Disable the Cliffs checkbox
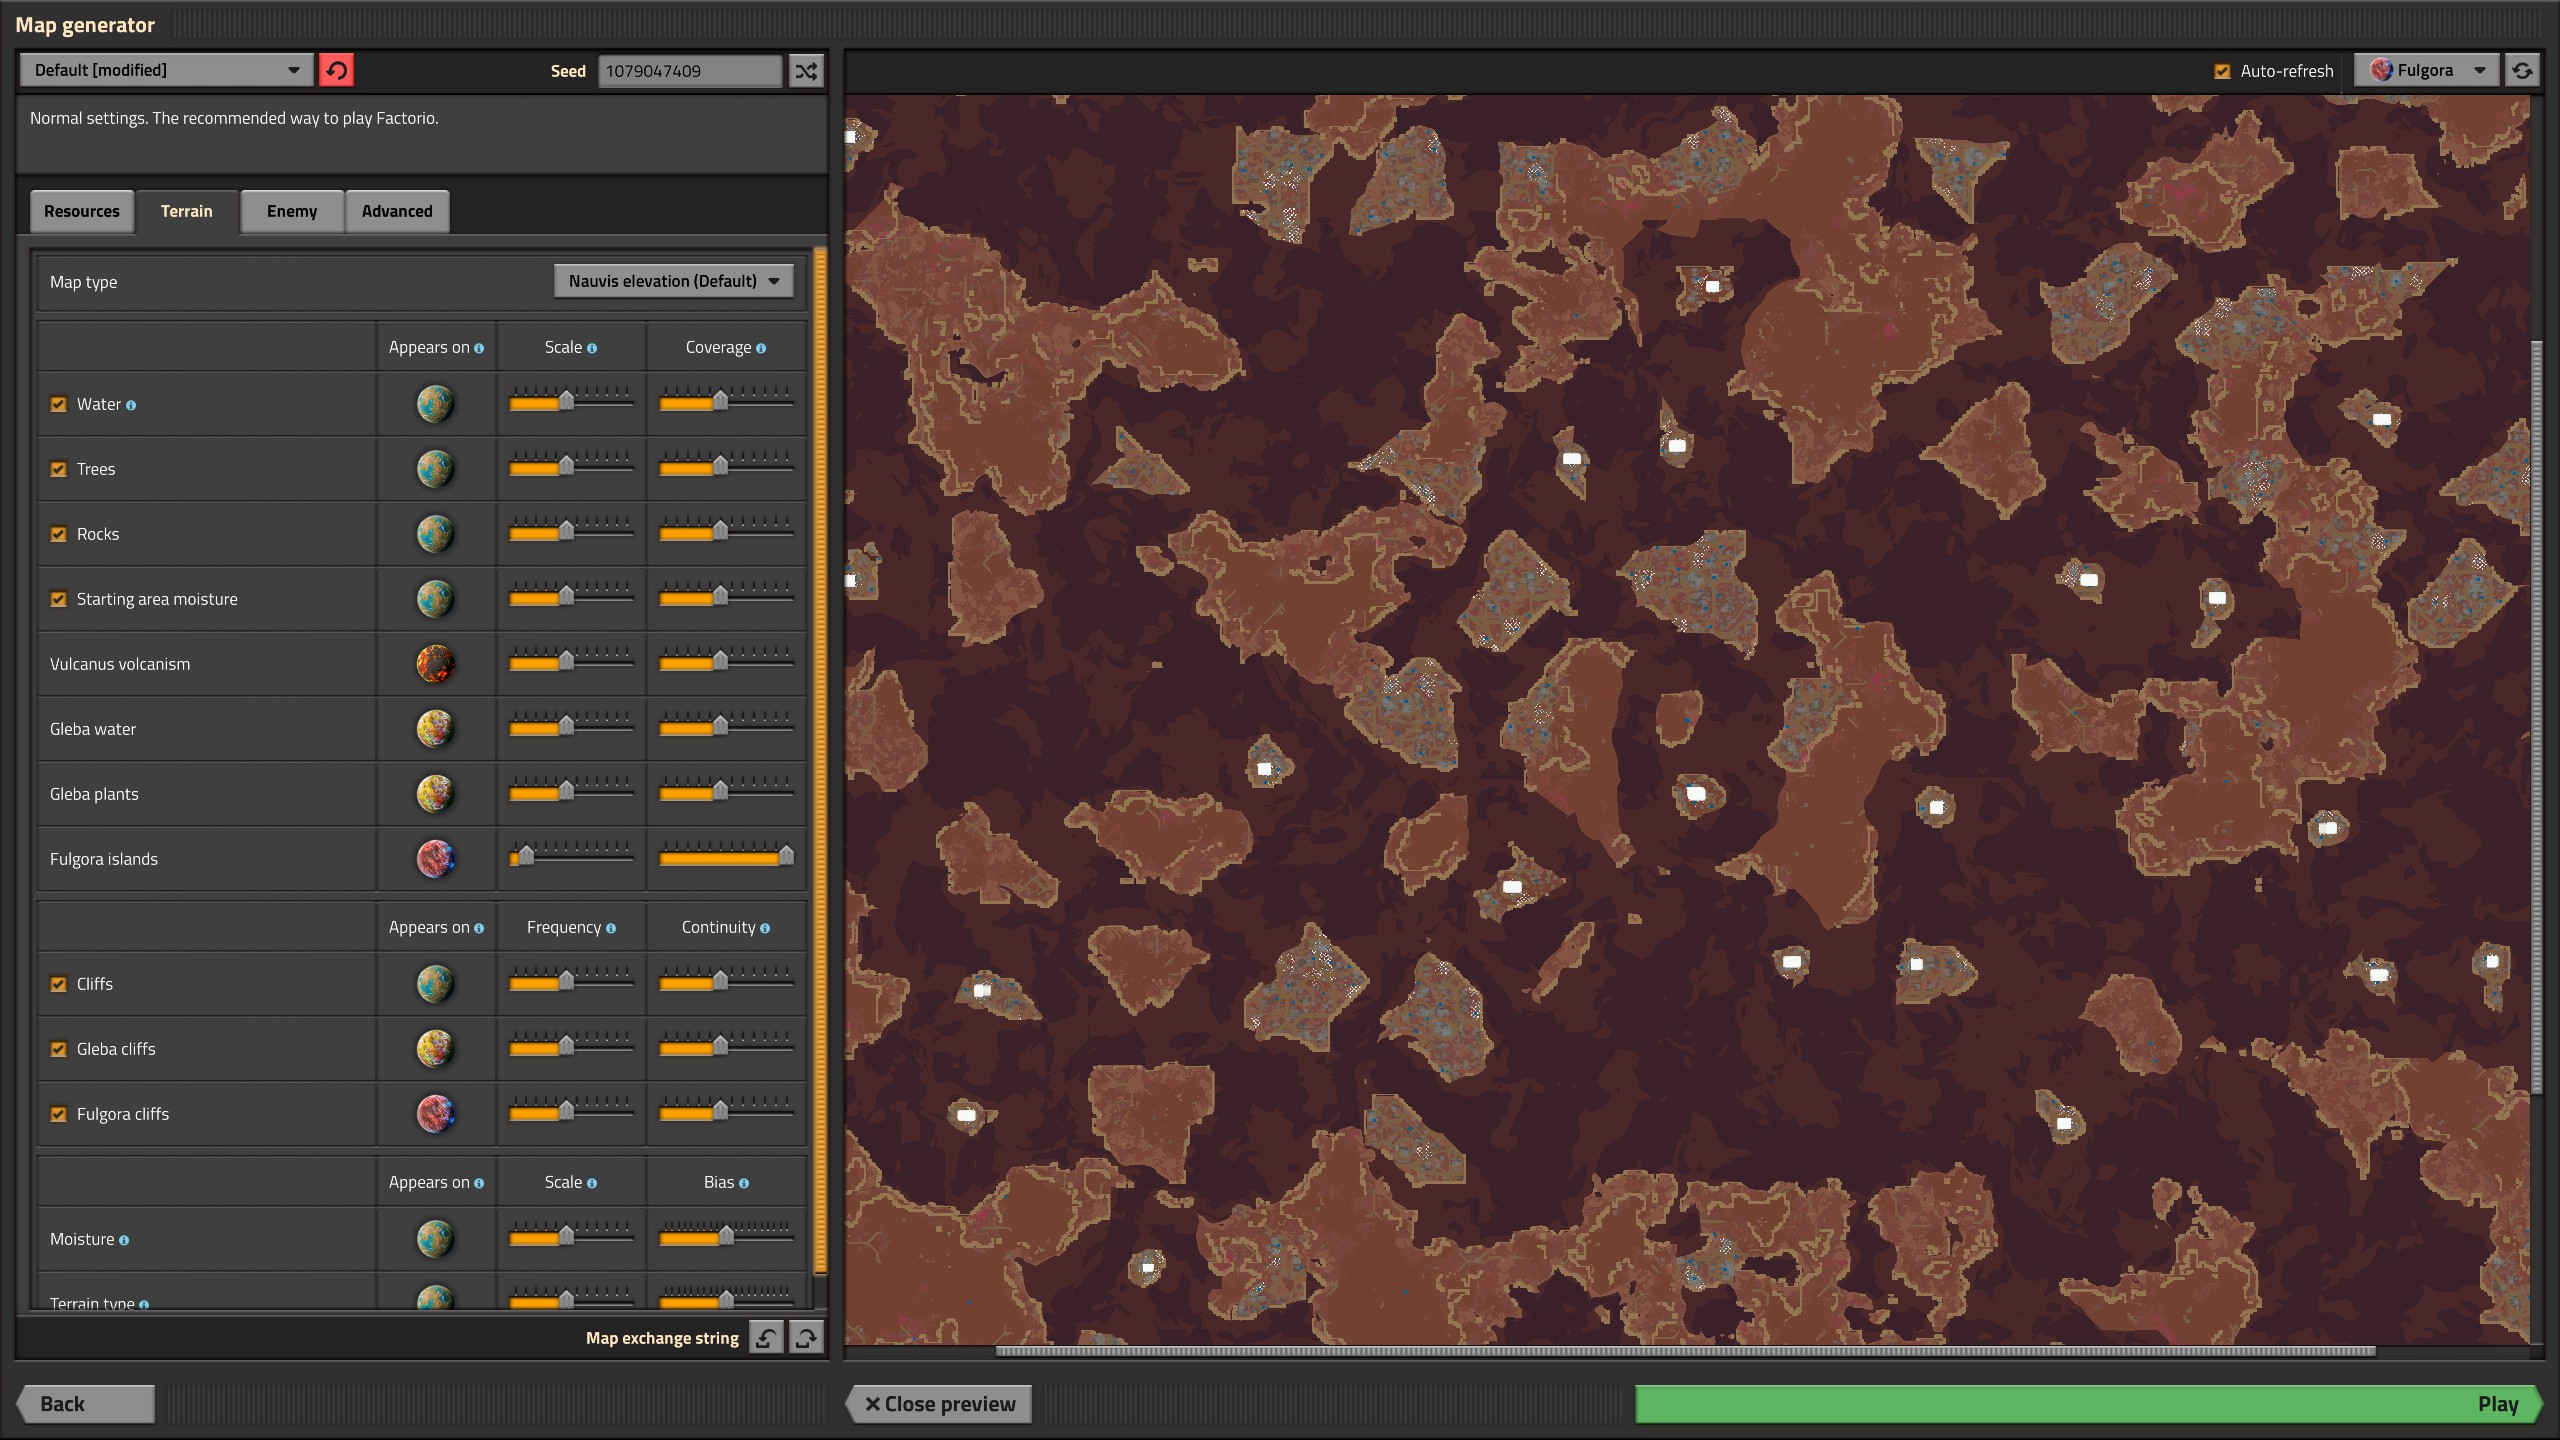 [59, 984]
